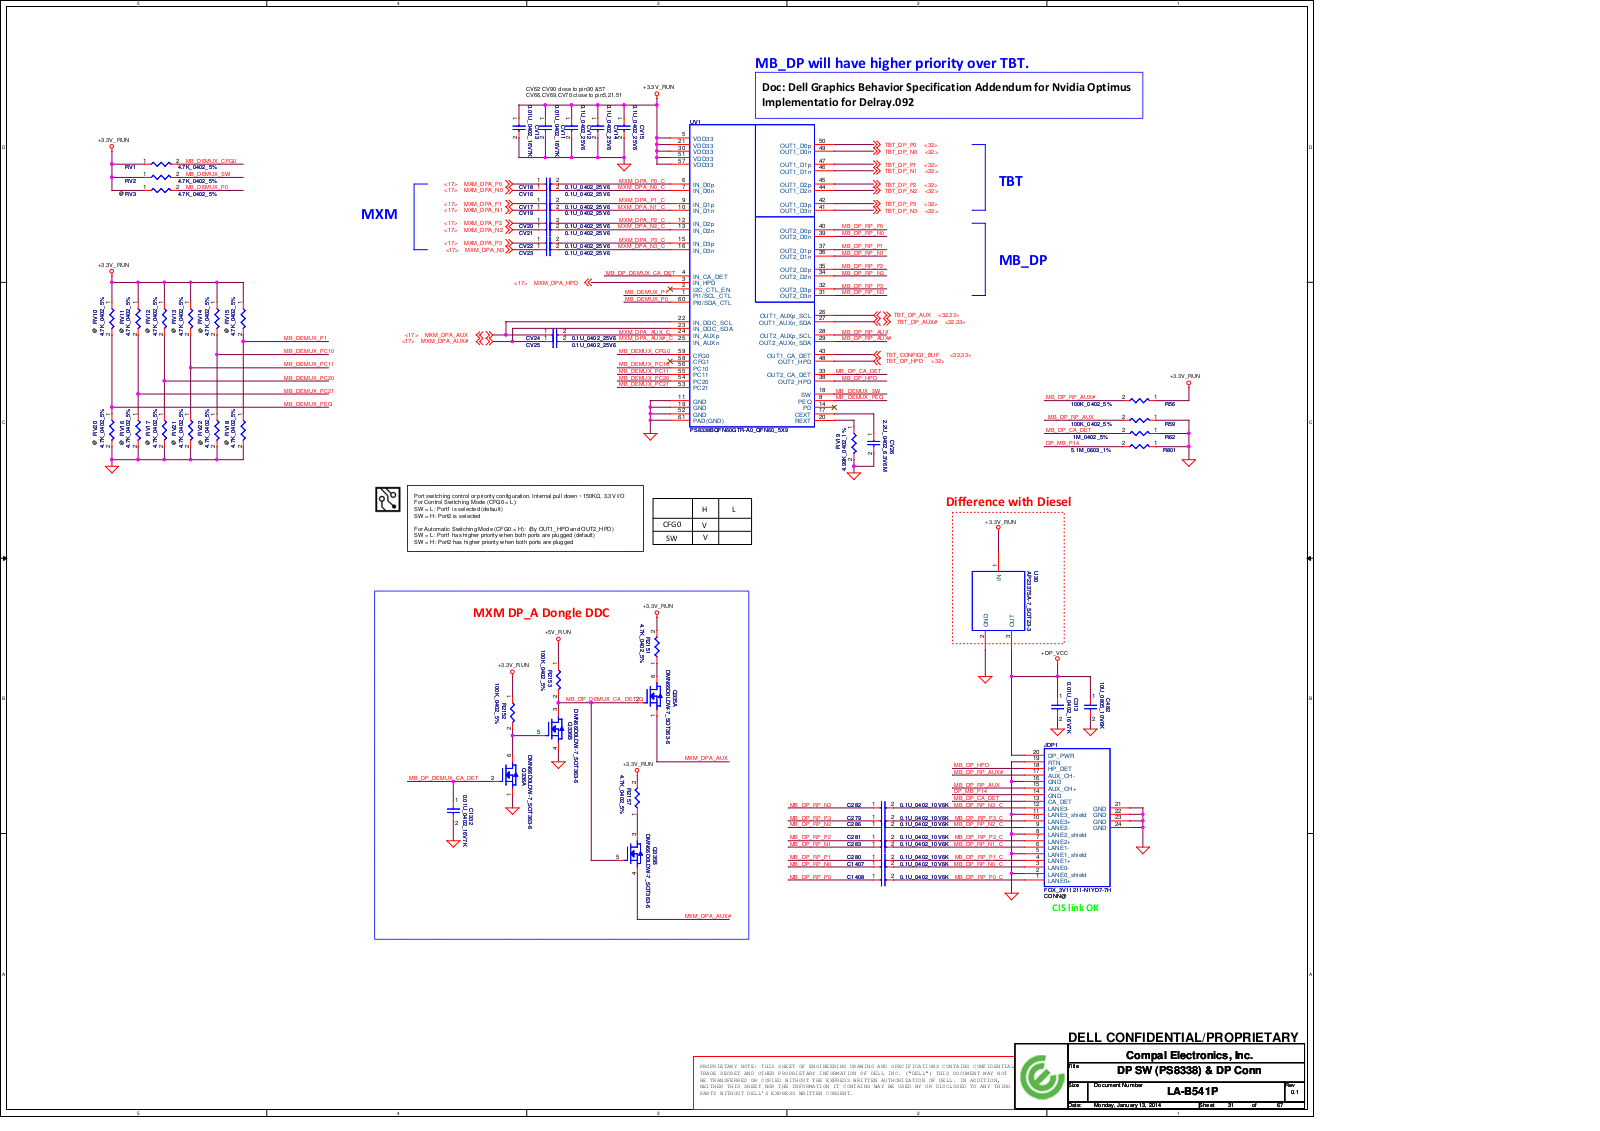Click resistor label 'R62'
The image size is (1600, 1131).
(1169, 437)
